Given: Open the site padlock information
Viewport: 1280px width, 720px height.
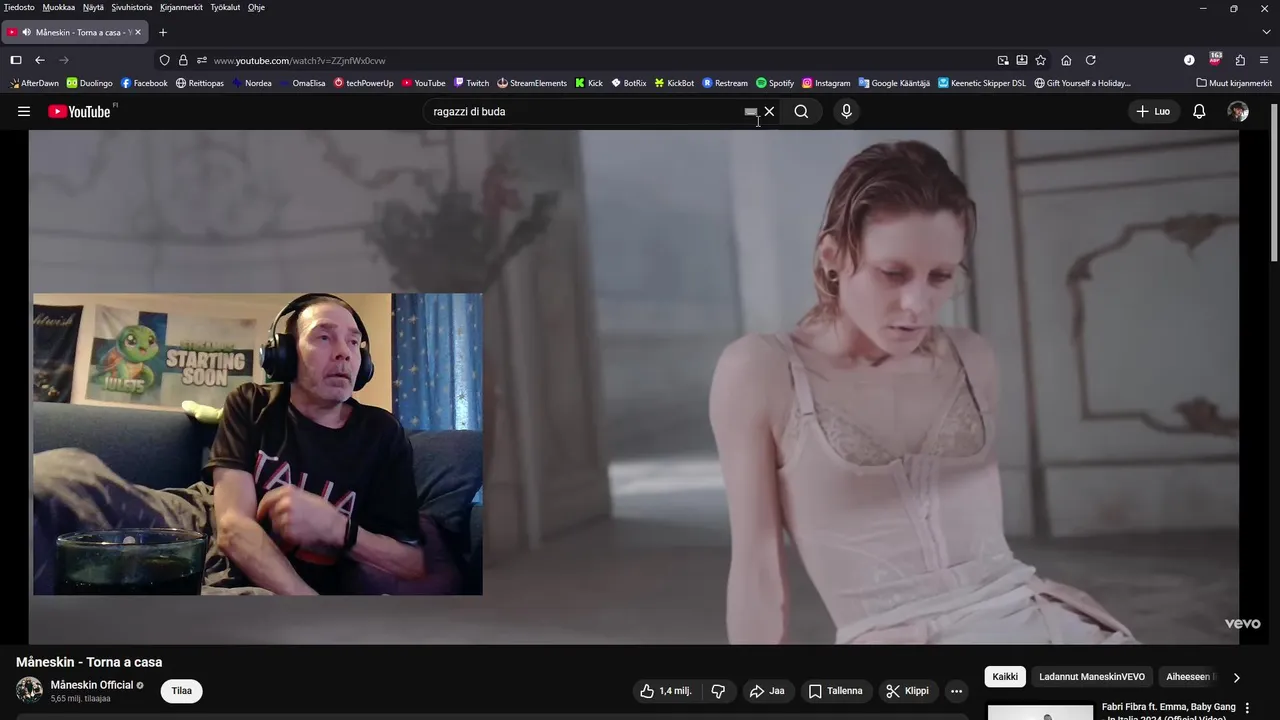Looking at the screenshot, I should [183, 60].
